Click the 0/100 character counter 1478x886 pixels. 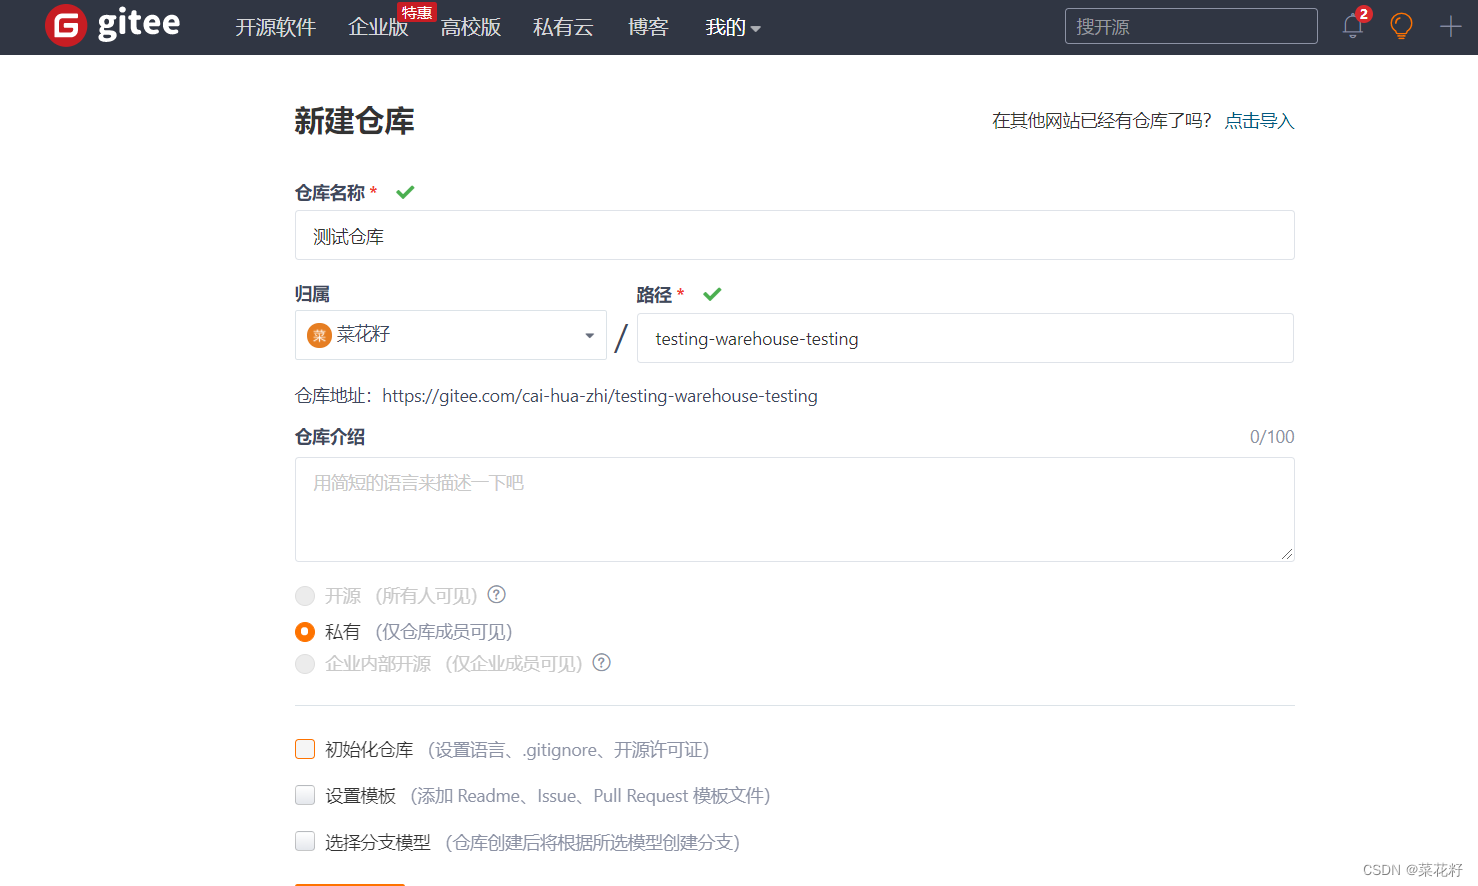pyautogui.click(x=1272, y=437)
